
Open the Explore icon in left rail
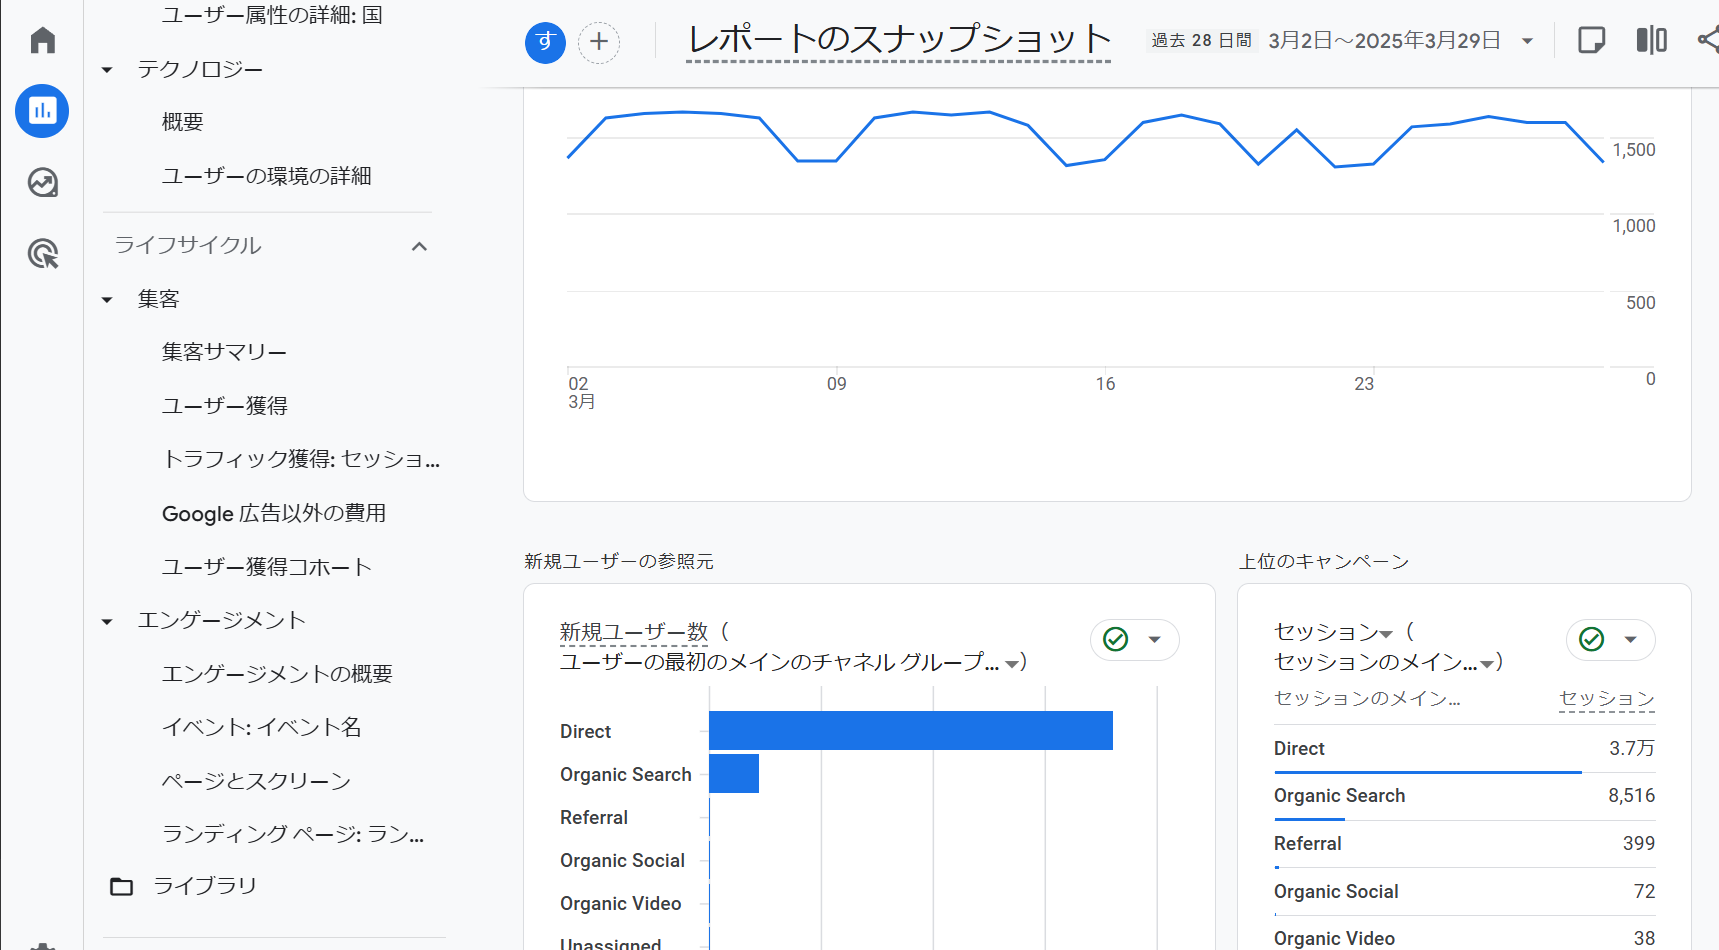pyautogui.click(x=42, y=183)
